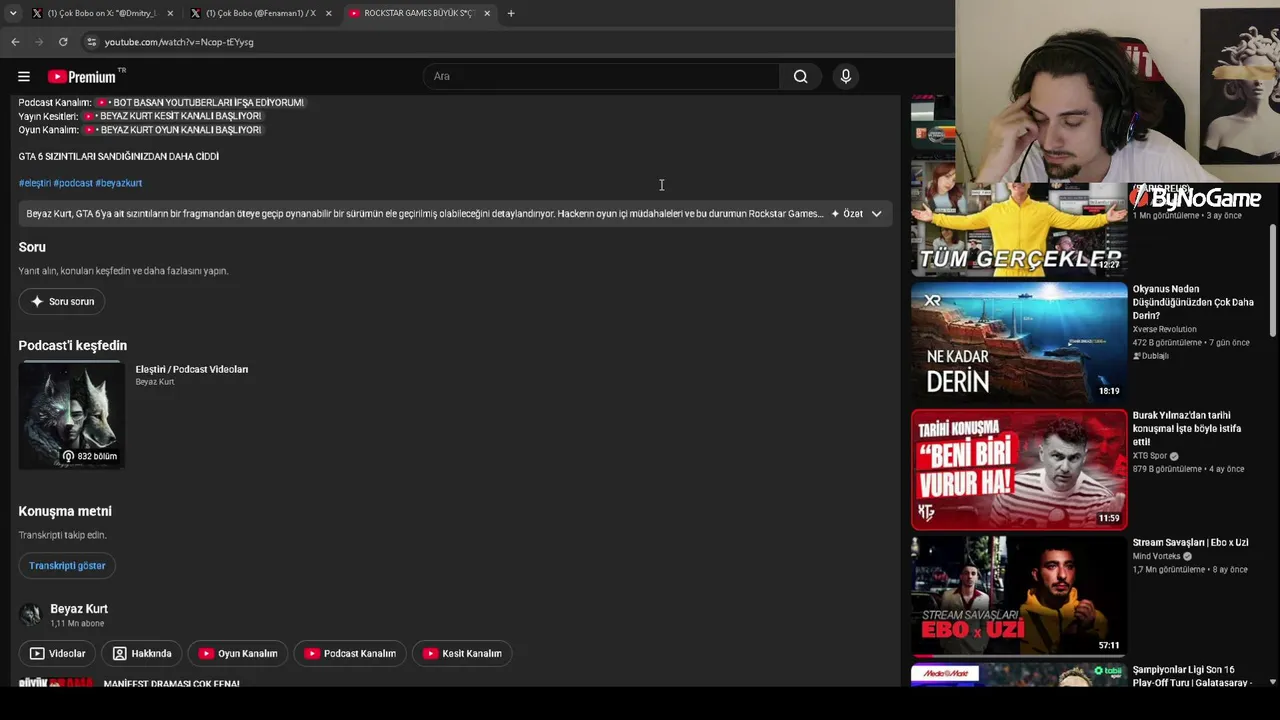Open the Beyaz Kurt channel avatar
The height and width of the screenshot is (720, 1280).
pos(30,615)
